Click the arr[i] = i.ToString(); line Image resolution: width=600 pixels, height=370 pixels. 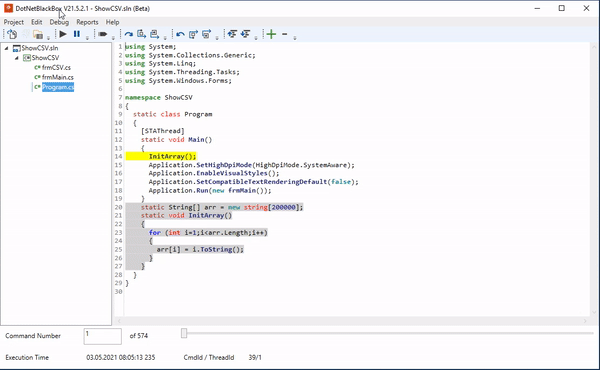pyautogui.click(x=200, y=249)
